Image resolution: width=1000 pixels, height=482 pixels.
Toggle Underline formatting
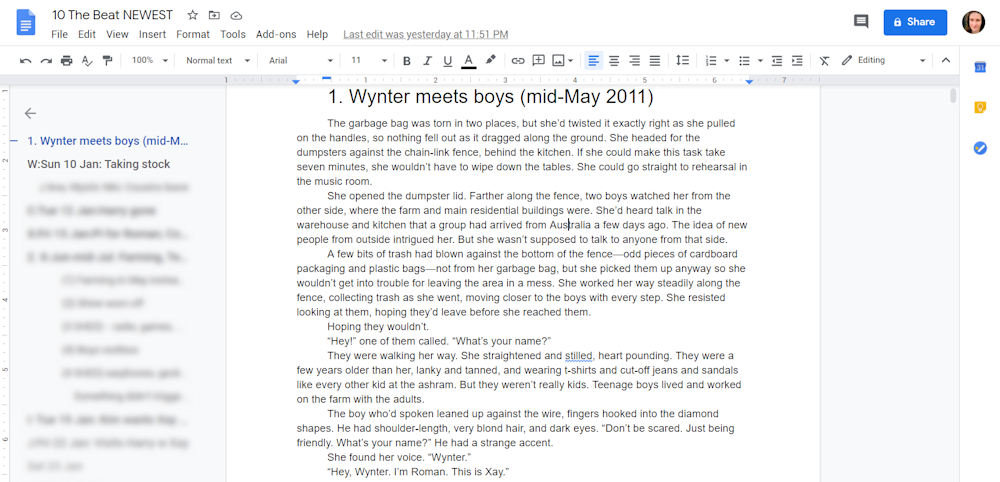click(447, 60)
